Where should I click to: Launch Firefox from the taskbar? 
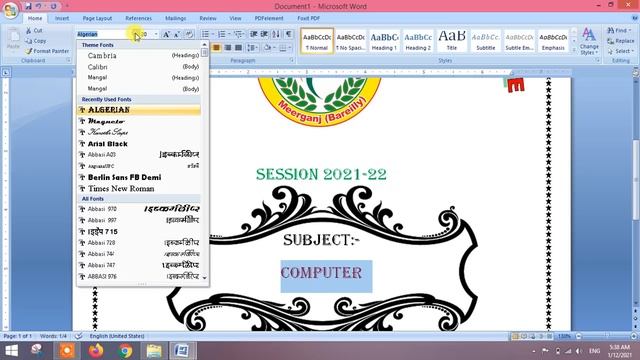click(x=96, y=351)
